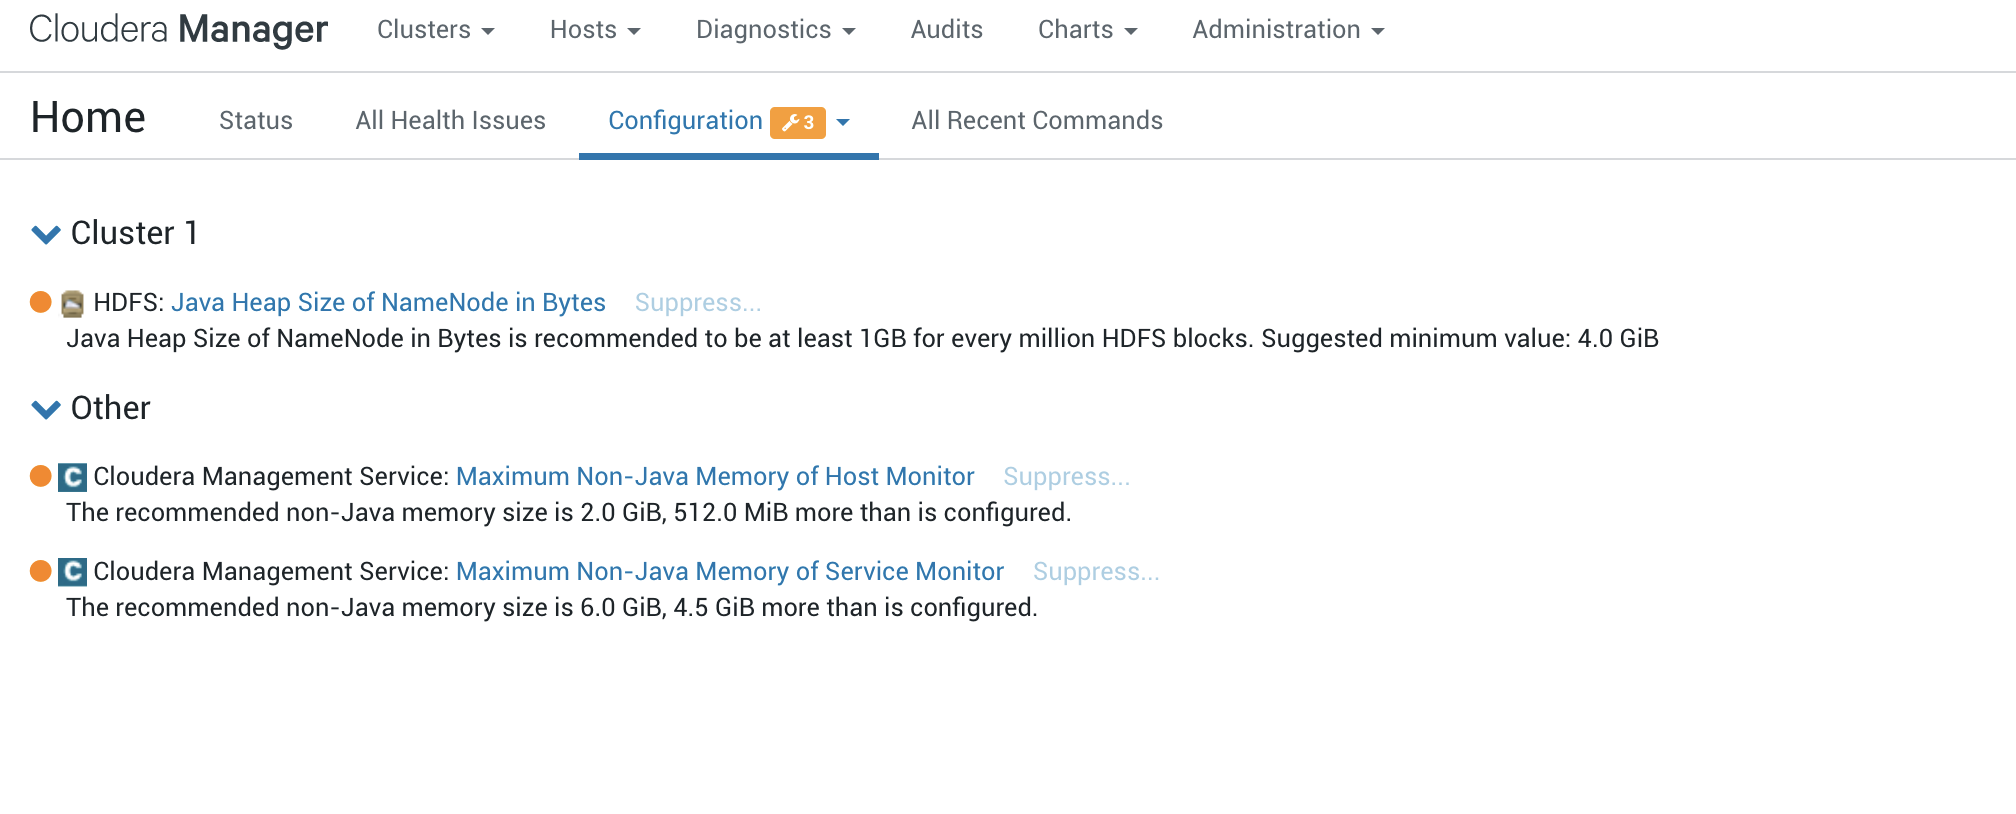Click the orange warning dot beside HDFS
2016x814 pixels.
(41, 302)
